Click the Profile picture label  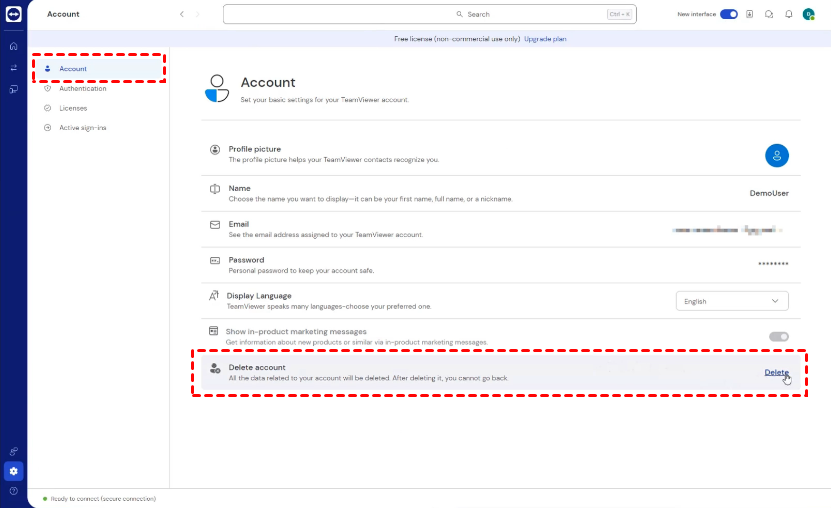[x=254, y=149]
